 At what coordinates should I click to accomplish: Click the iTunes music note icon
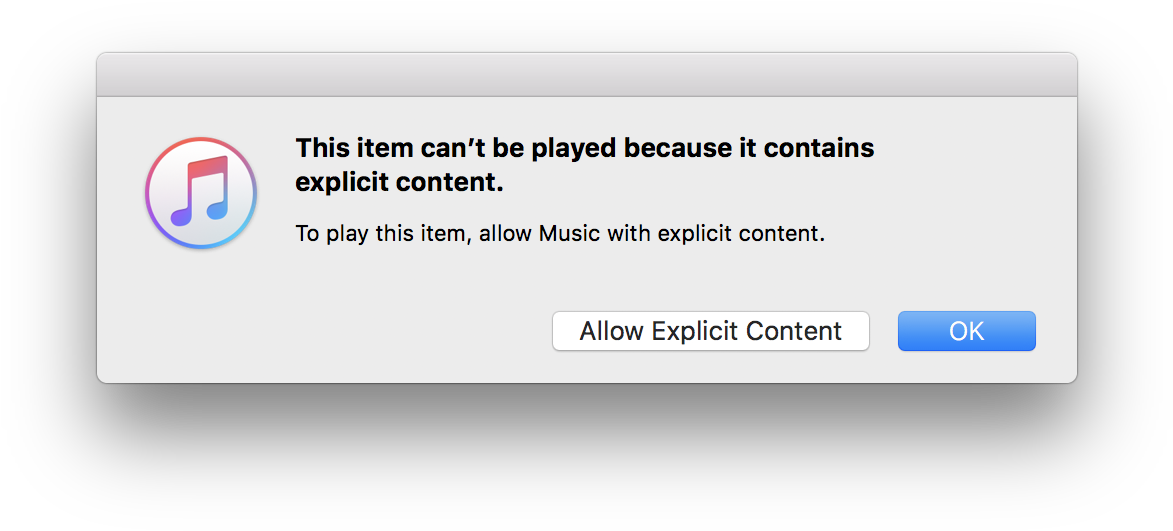(x=201, y=193)
